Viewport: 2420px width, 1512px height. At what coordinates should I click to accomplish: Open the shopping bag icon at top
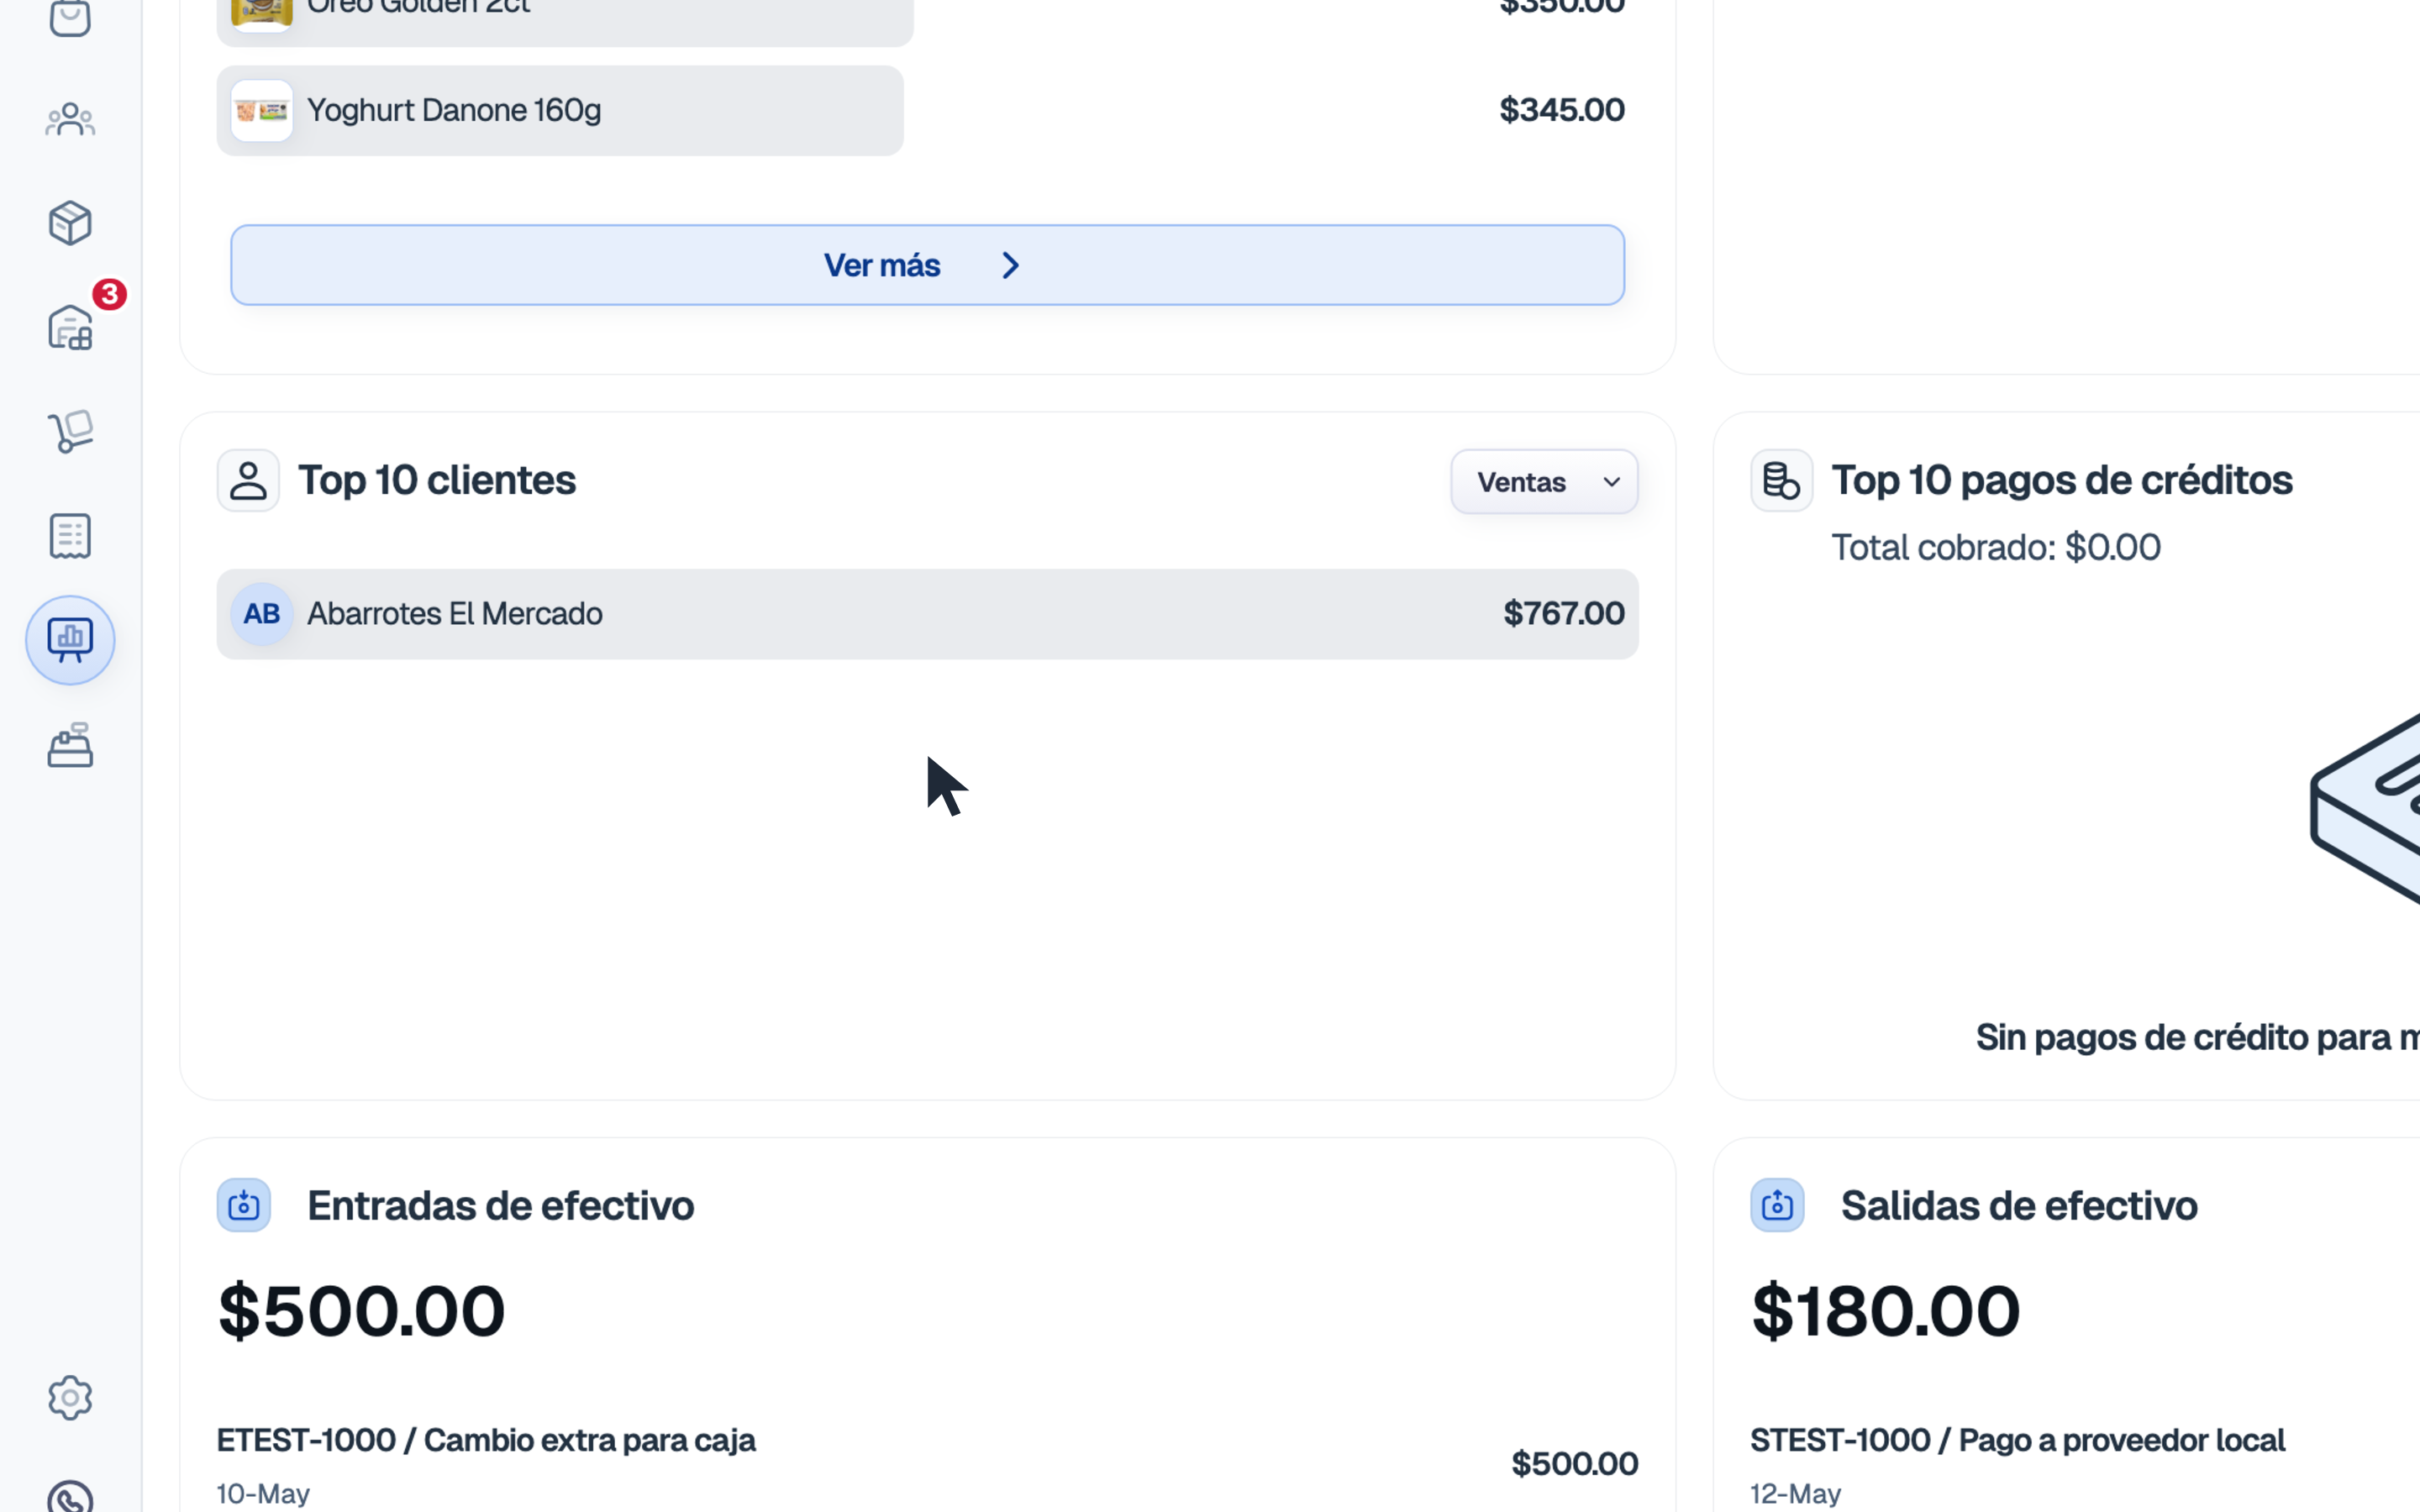point(70,16)
